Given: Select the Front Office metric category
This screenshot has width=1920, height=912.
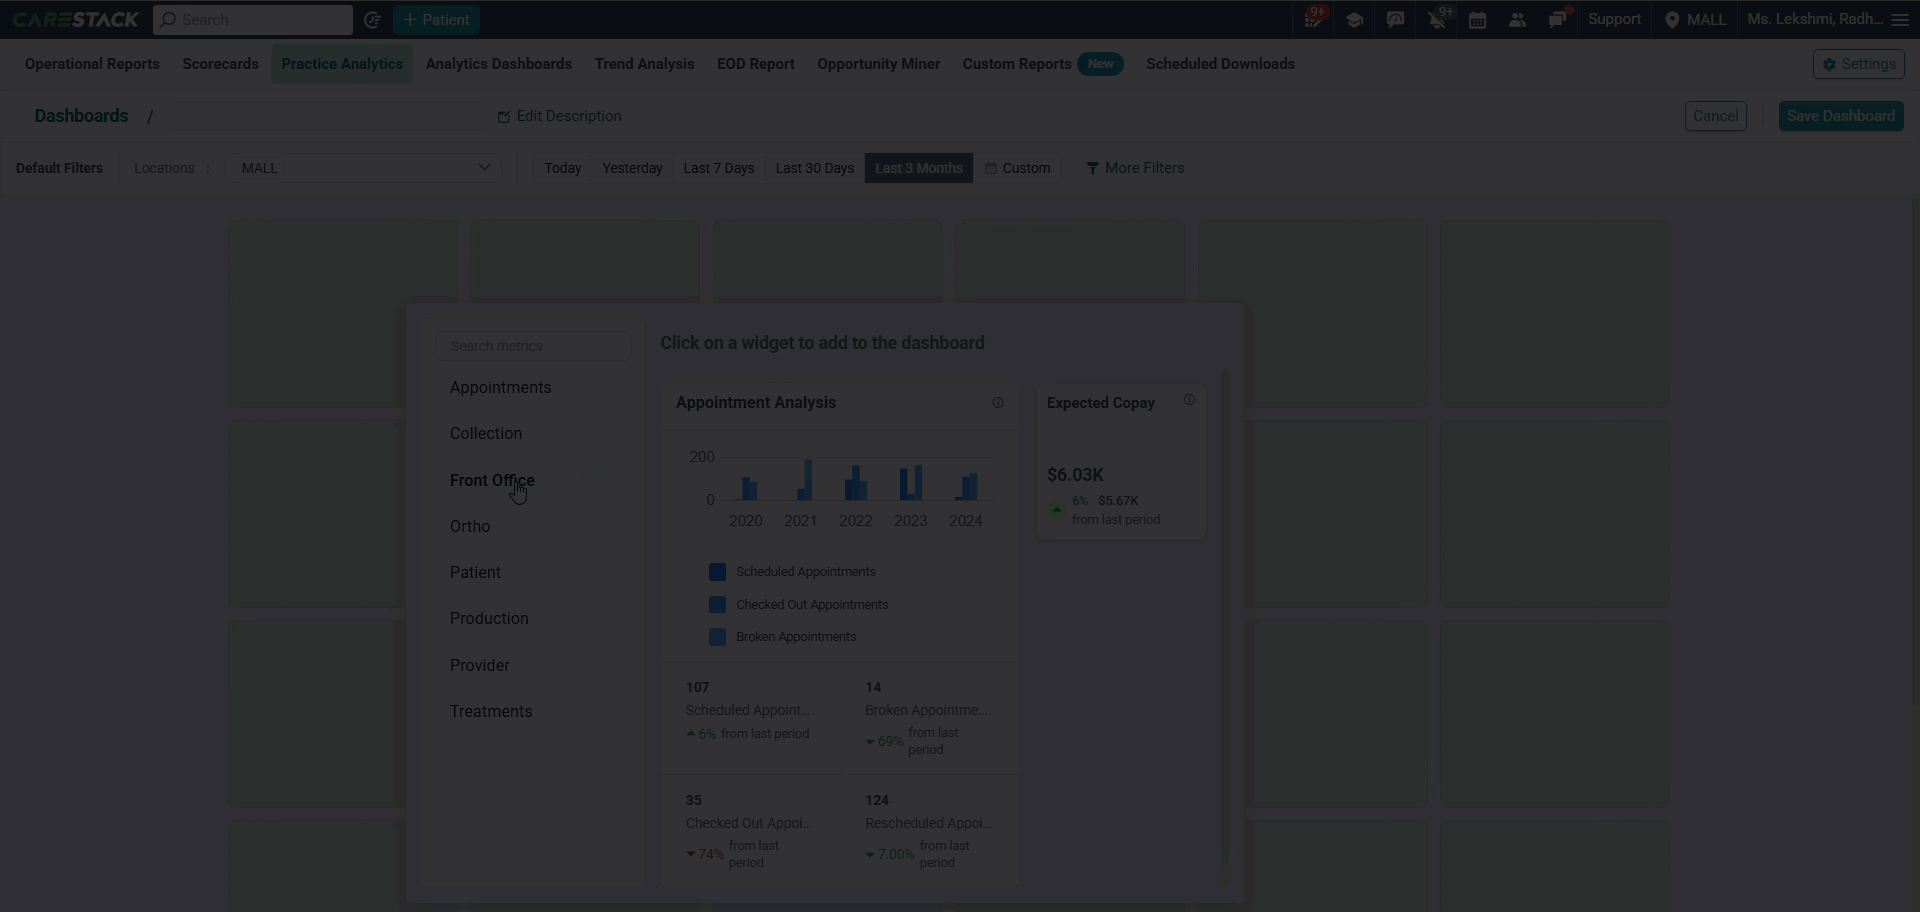Looking at the screenshot, I should click(x=492, y=481).
